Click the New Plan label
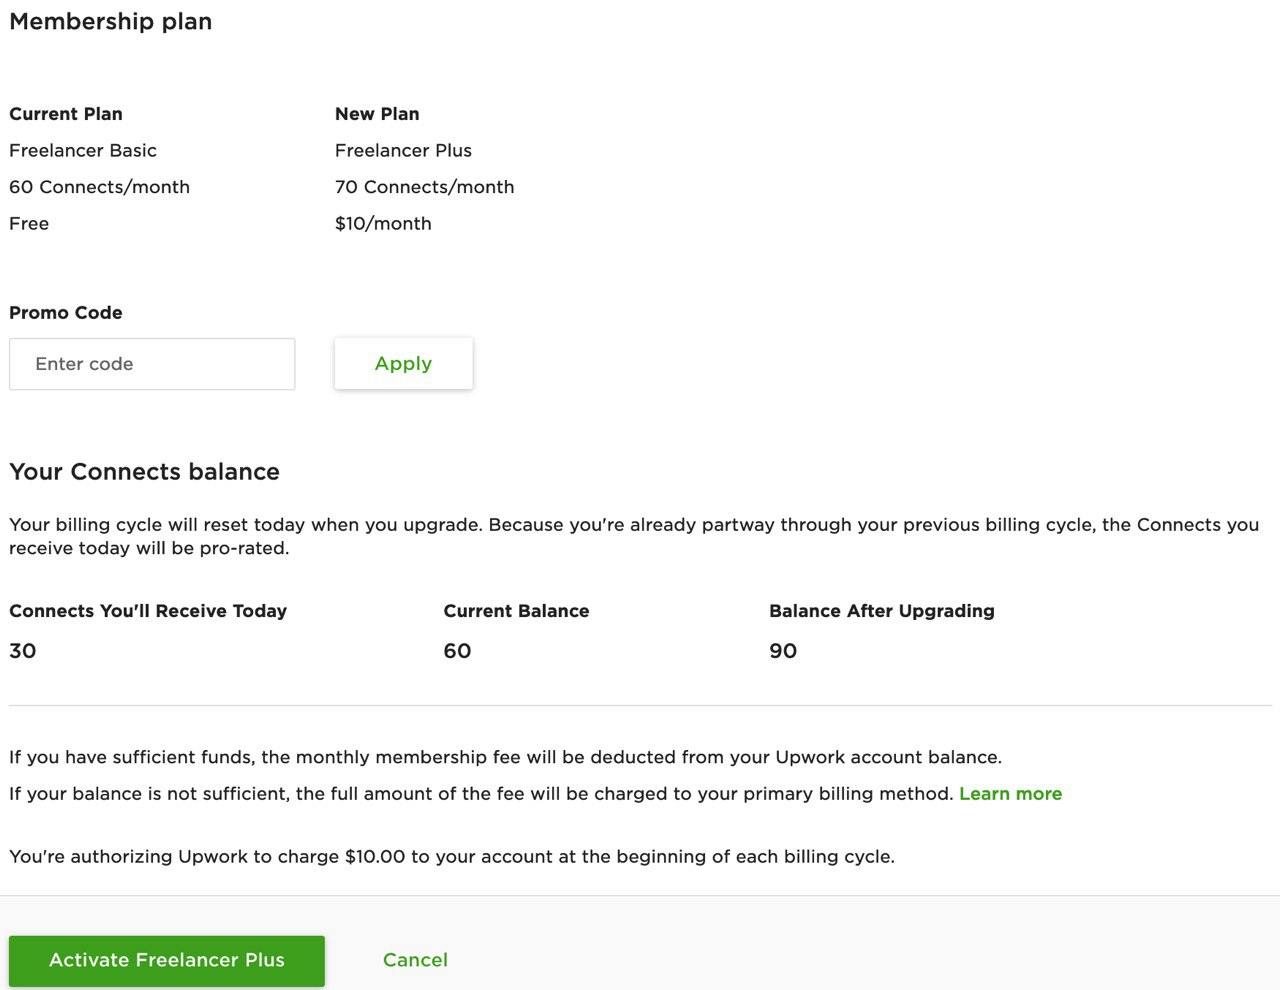This screenshot has height=990, width=1280. pyautogui.click(x=377, y=114)
